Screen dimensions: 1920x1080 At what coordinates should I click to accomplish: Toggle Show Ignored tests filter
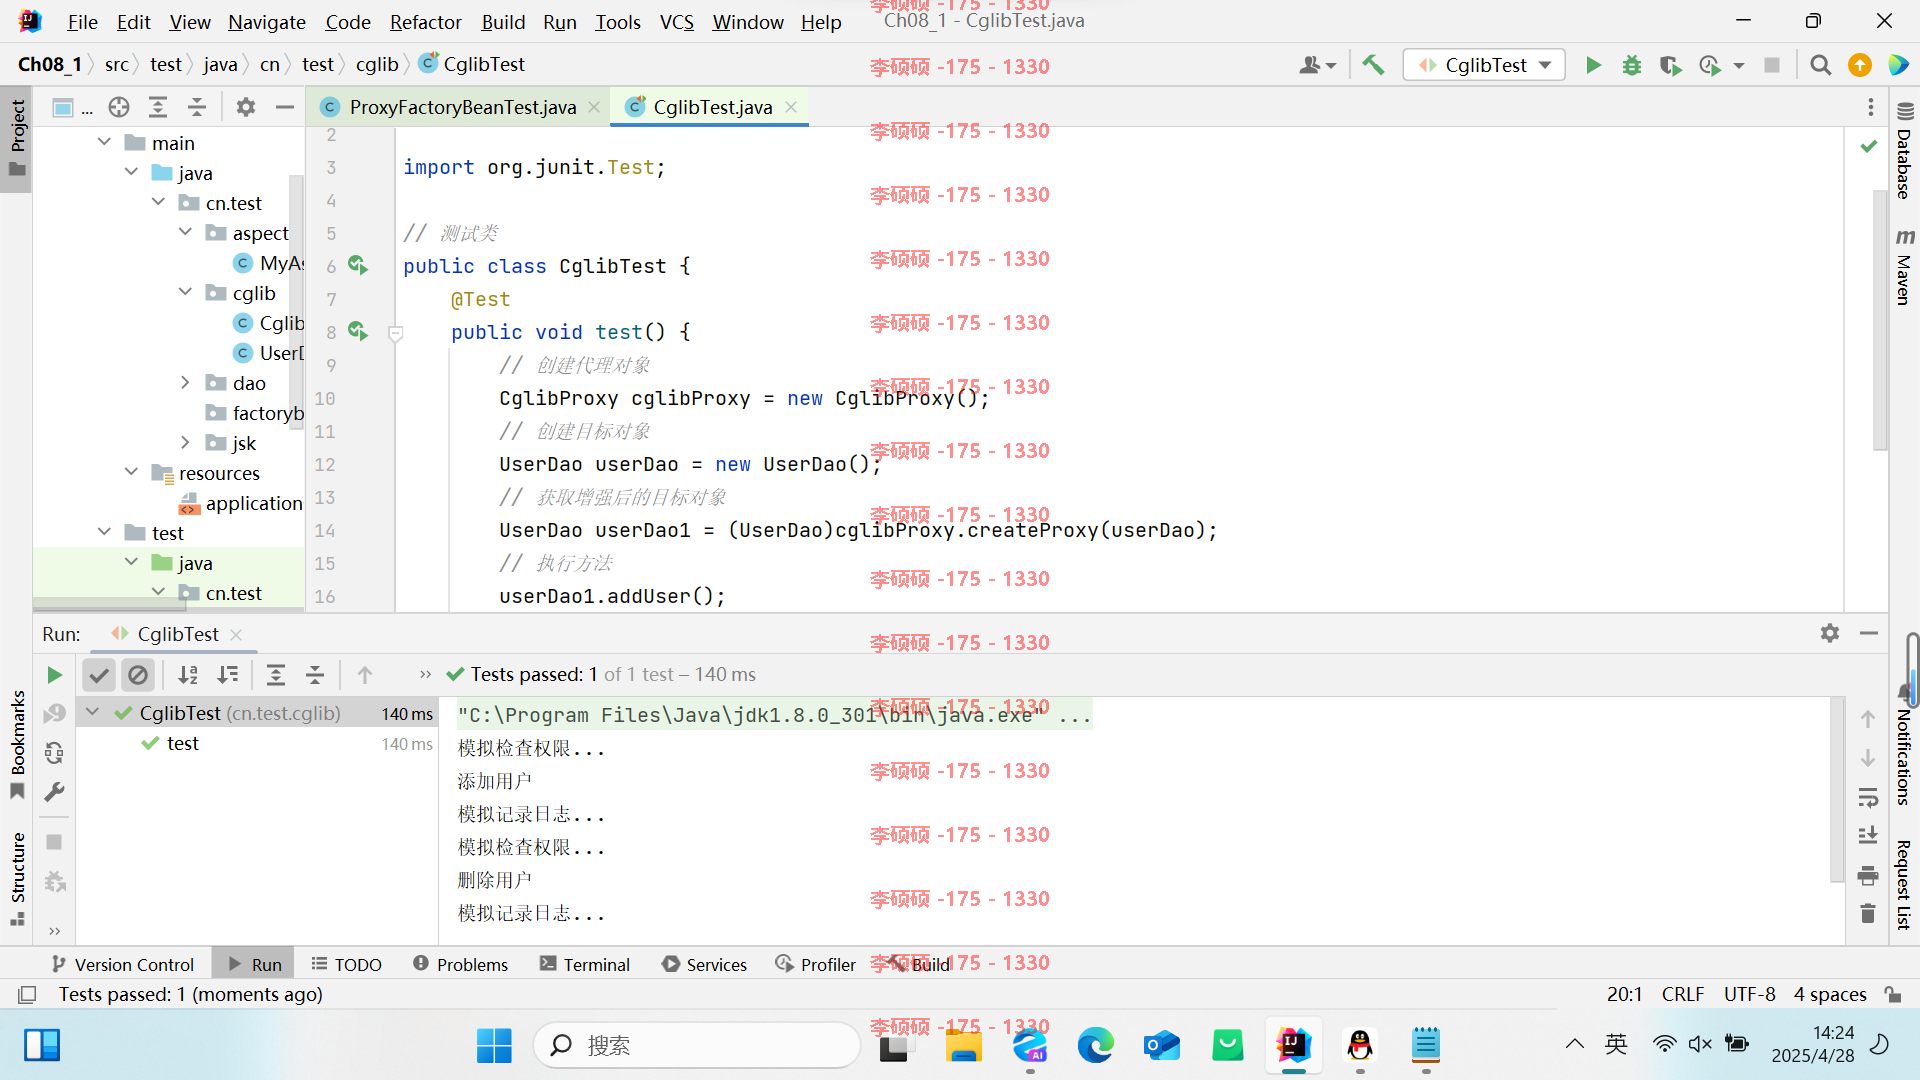[138, 675]
